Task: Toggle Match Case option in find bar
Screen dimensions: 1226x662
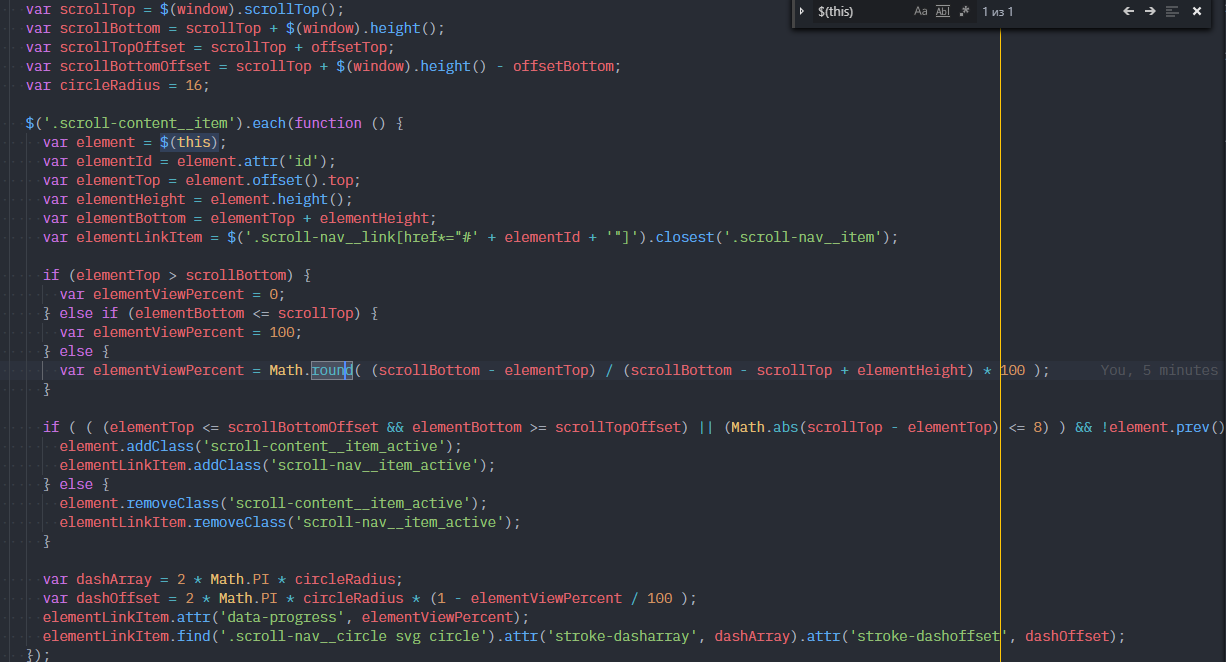Action: (x=920, y=11)
